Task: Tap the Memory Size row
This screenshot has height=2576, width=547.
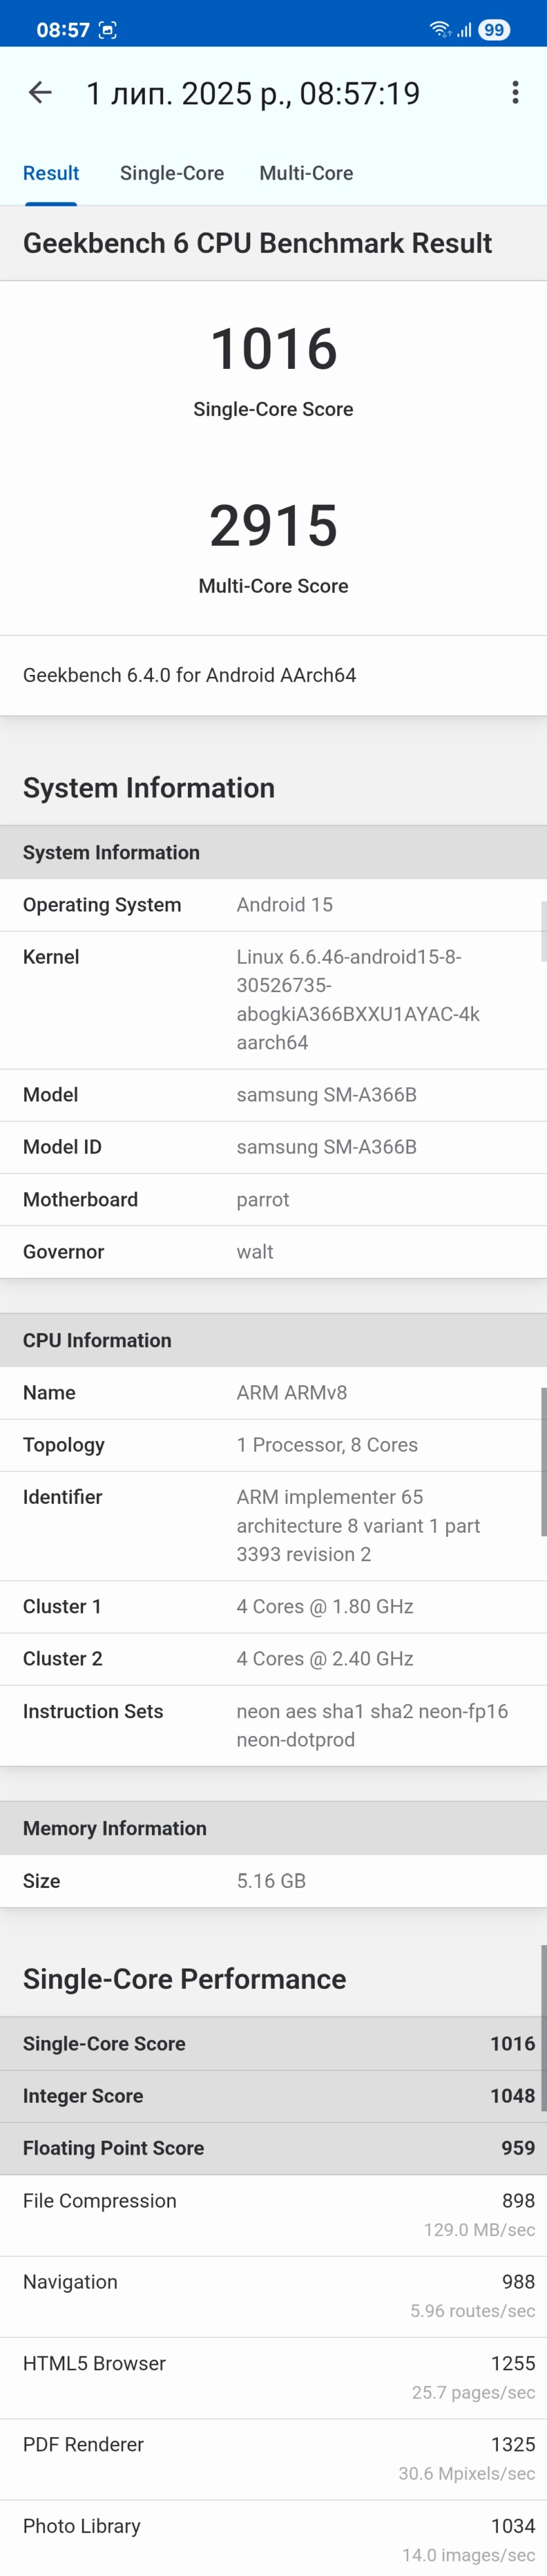Action: point(273,1881)
